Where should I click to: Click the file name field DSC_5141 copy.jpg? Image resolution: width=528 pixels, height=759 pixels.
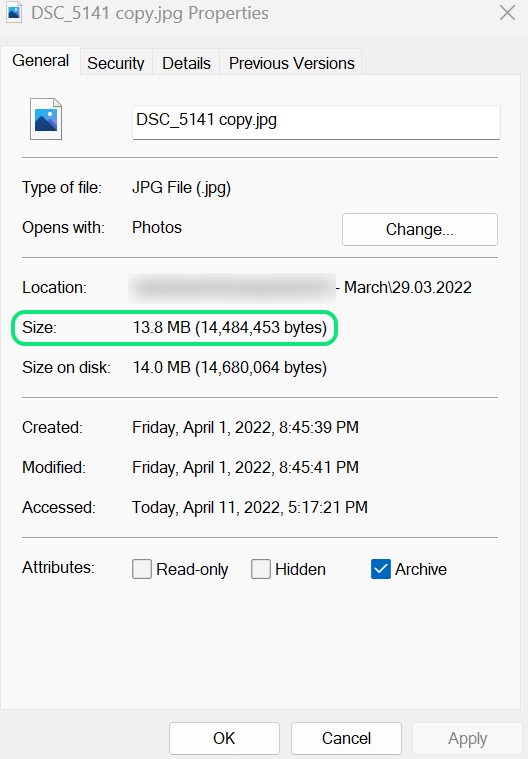coord(316,122)
